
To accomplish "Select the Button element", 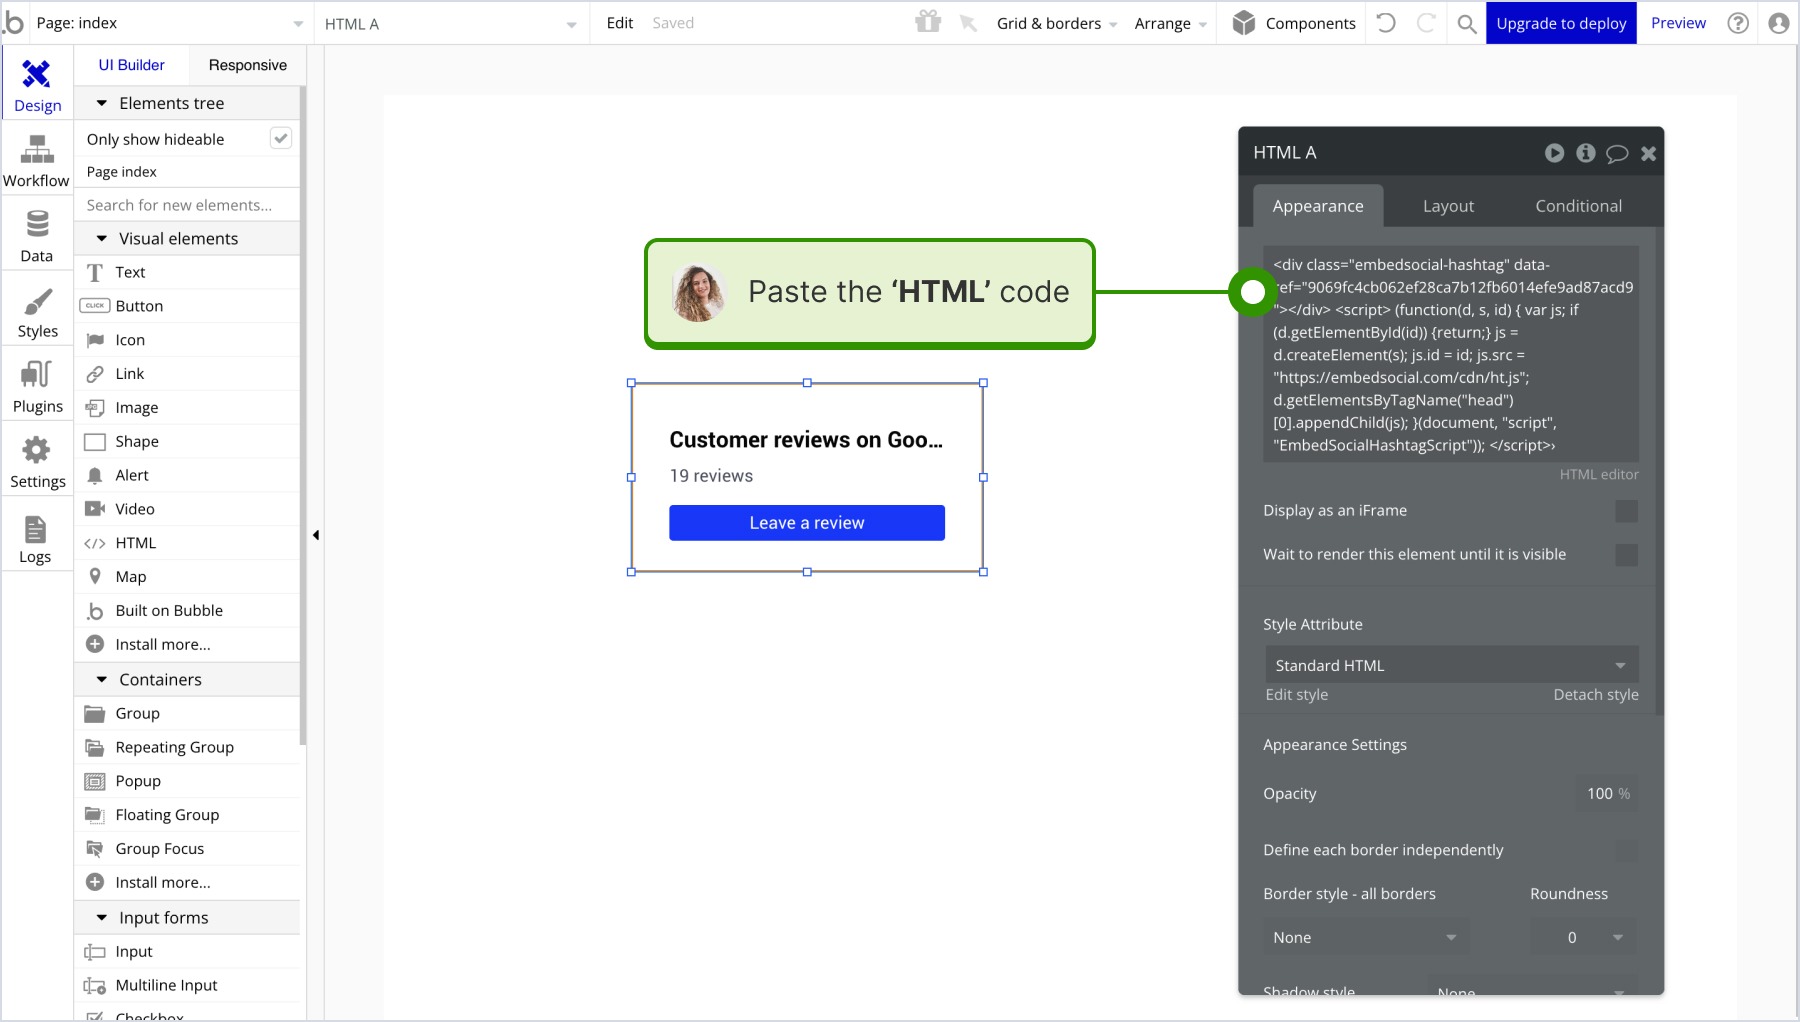I will [x=187, y=306].
